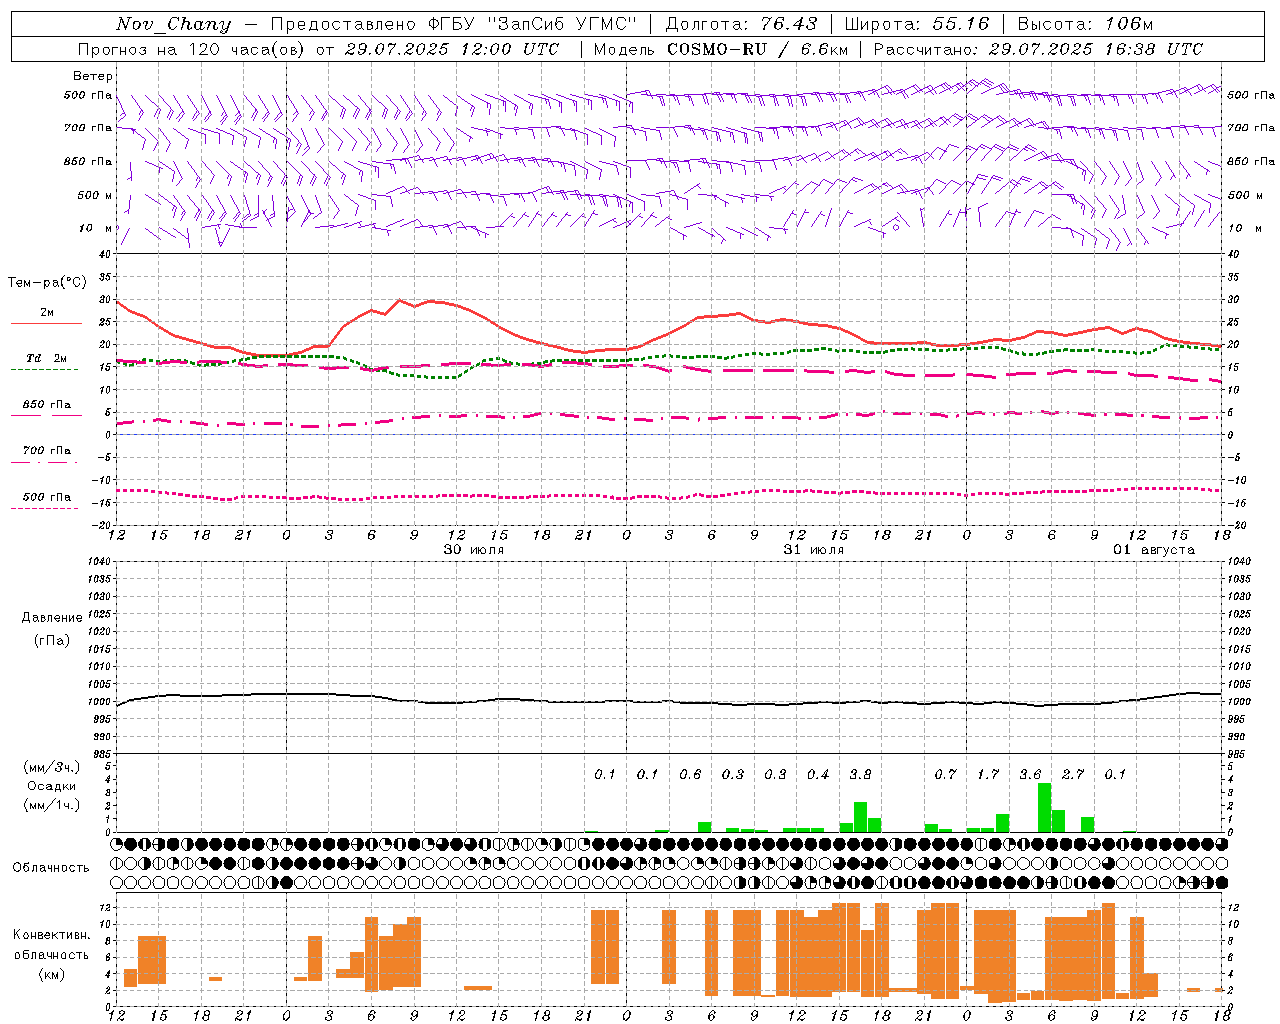1280x1024 pixels.
Task: Click the "Облачность" cloud cover label
Action: 51,868
